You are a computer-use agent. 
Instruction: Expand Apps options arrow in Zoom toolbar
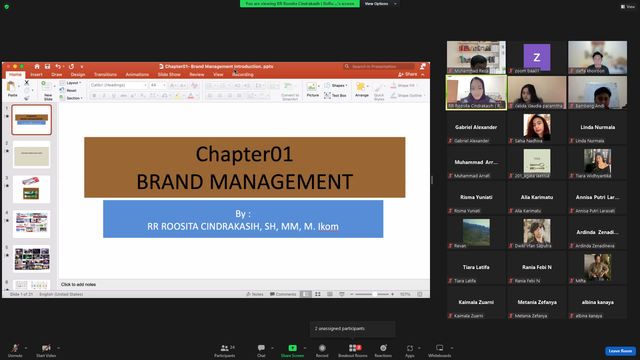419,348
